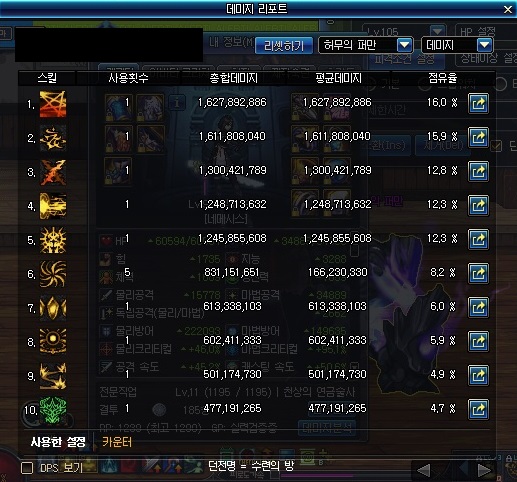Sort by 총합데미지 column header
517x482 pixels.
(x=233, y=78)
